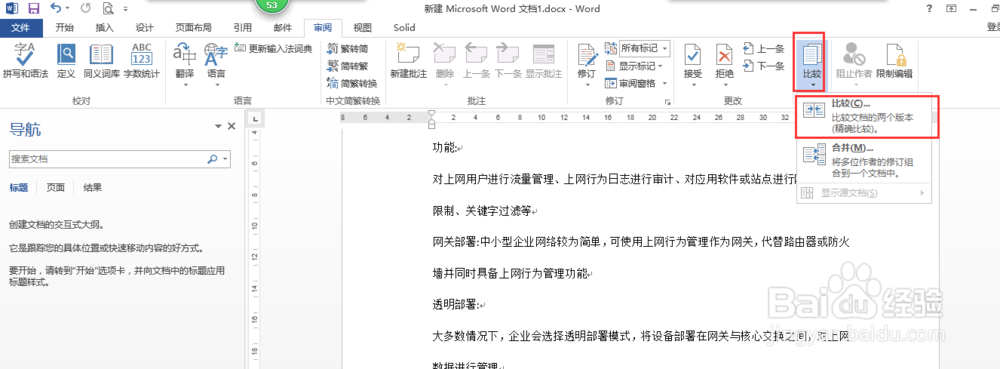Click the Accept change icon (接受)
Screen dimensions: 1000x369
pyautogui.click(x=693, y=64)
